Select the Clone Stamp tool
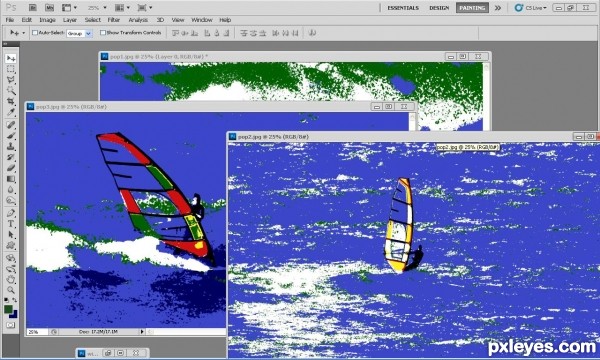 [11, 146]
